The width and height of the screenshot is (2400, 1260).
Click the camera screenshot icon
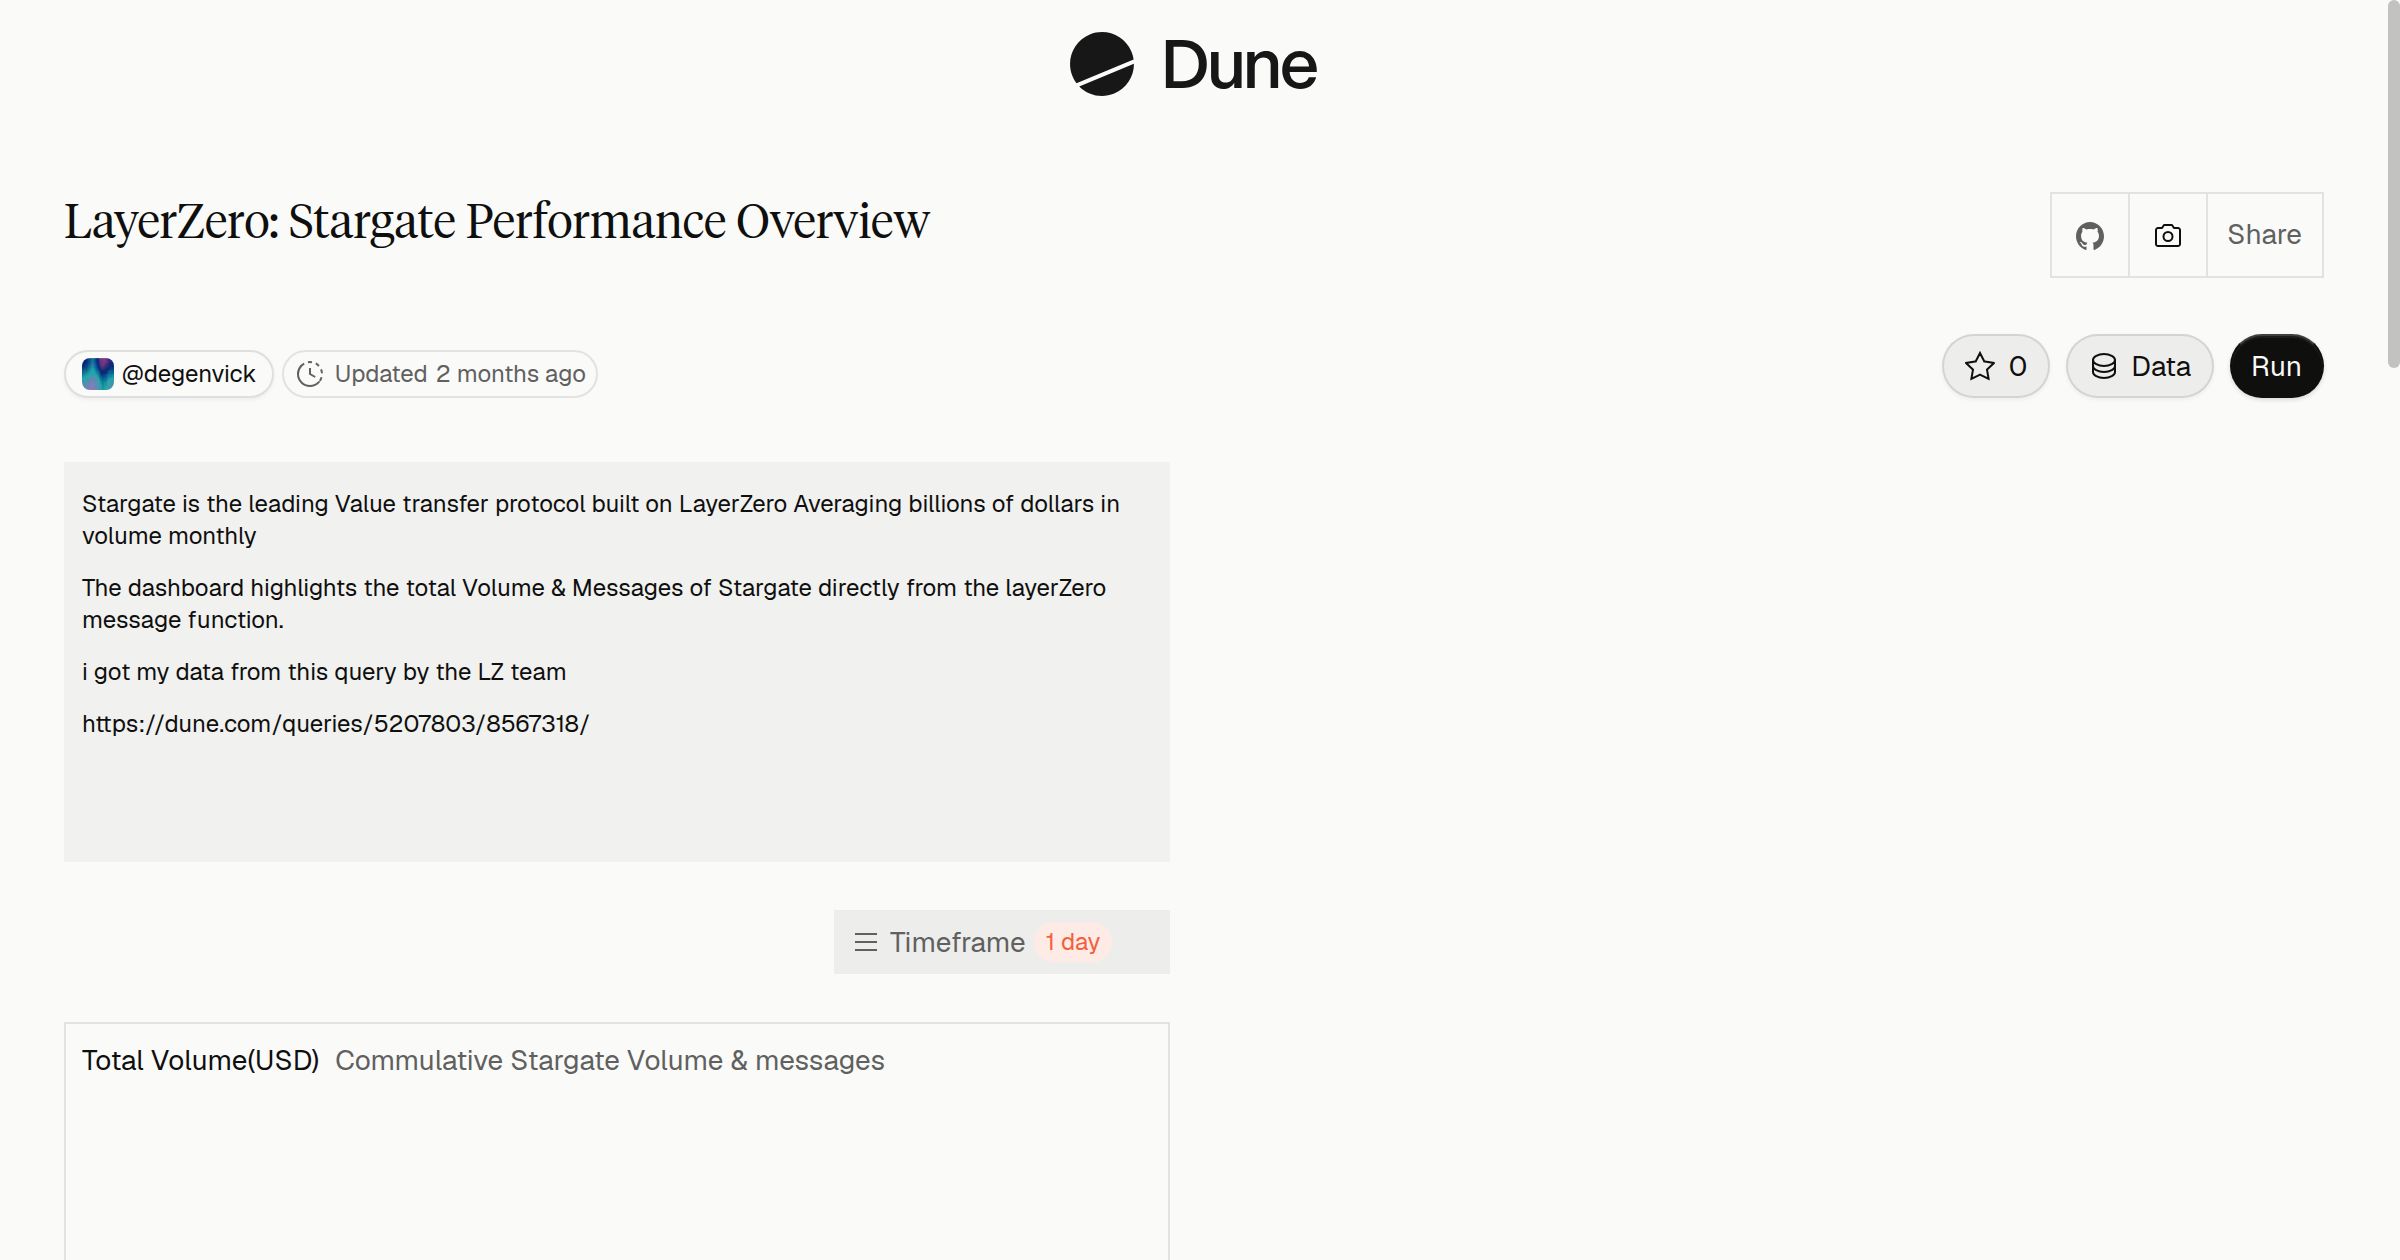coord(2168,235)
